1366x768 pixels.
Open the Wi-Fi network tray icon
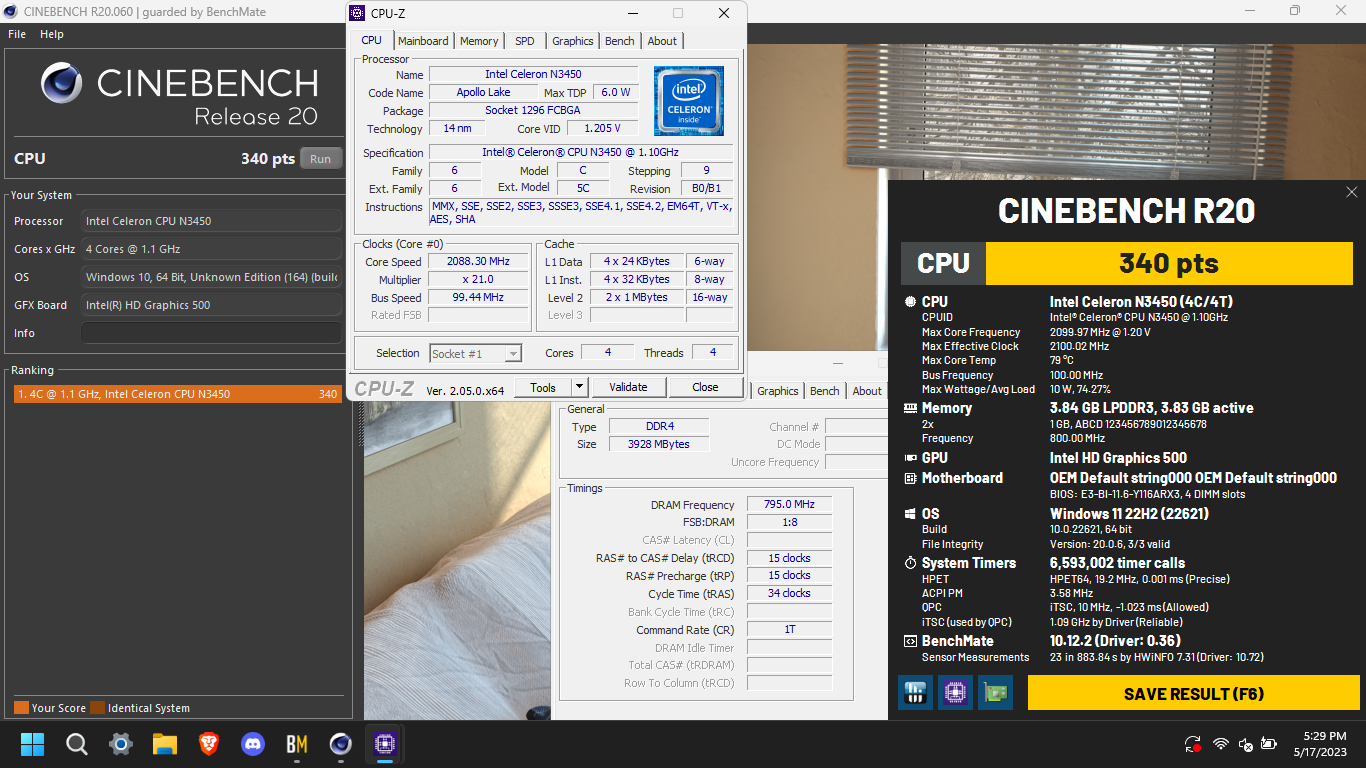(x=1221, y=744)
